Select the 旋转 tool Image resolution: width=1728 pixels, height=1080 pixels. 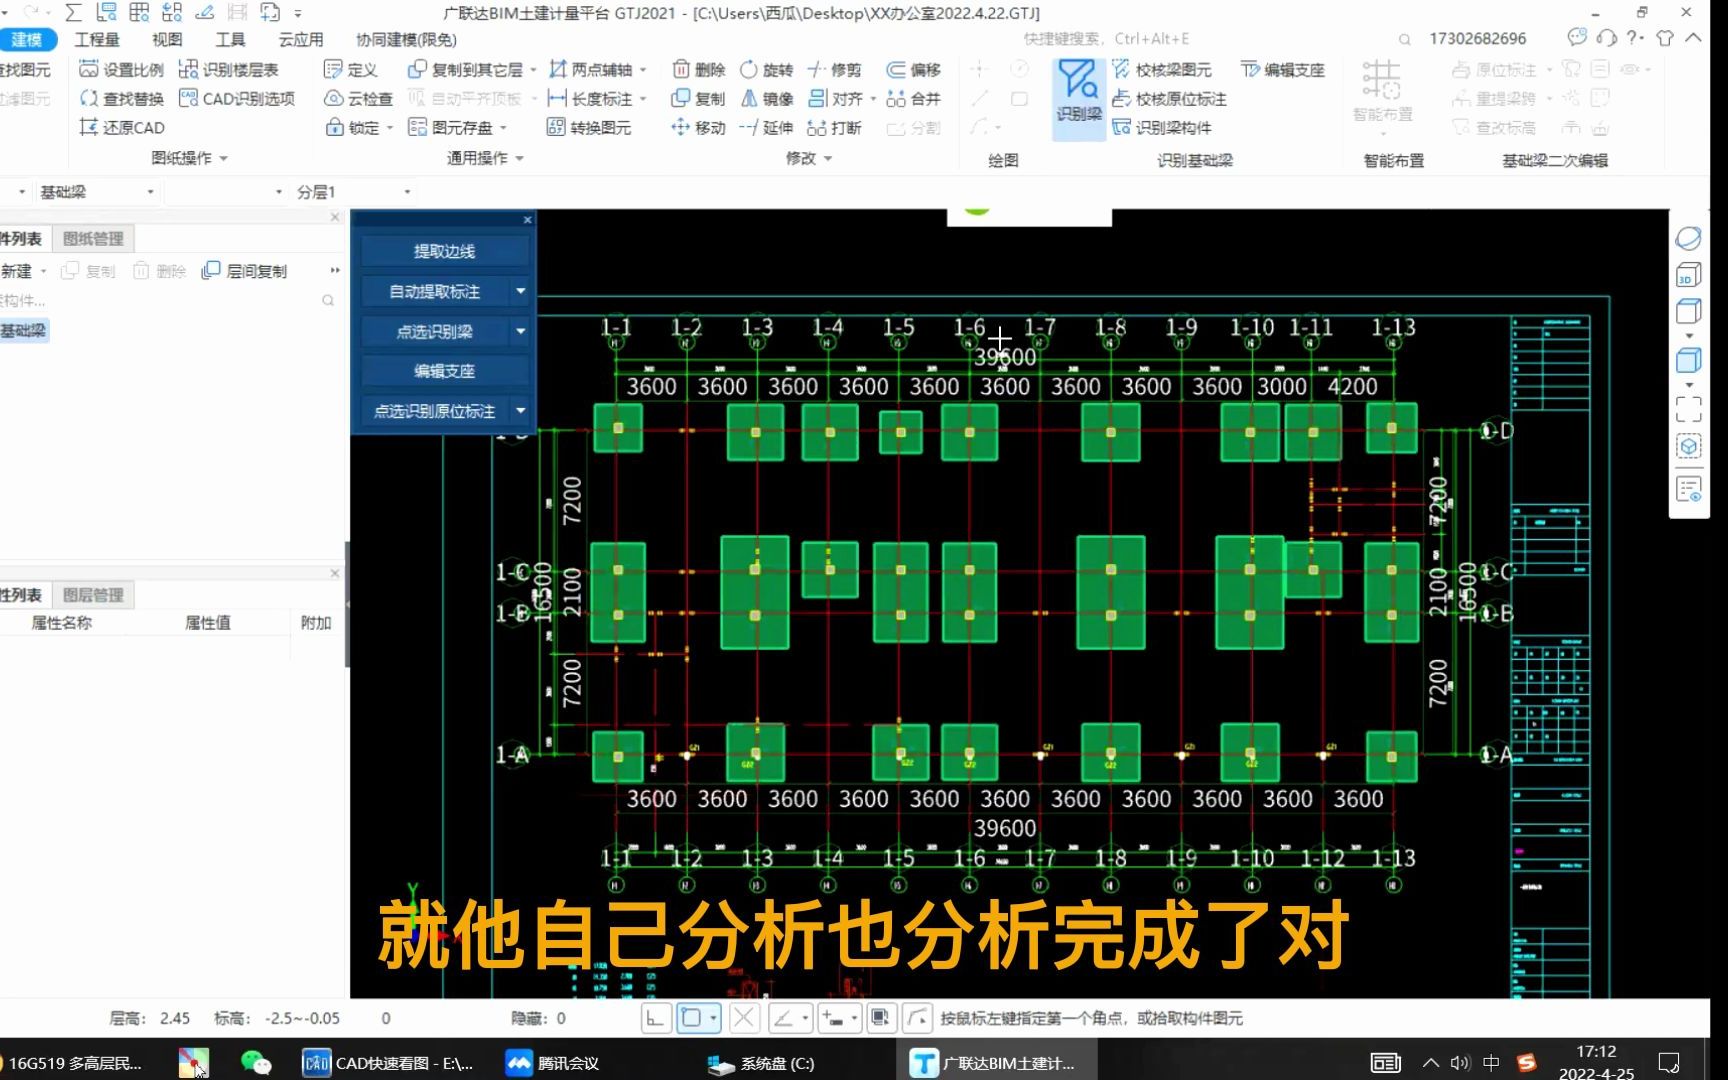766,69
